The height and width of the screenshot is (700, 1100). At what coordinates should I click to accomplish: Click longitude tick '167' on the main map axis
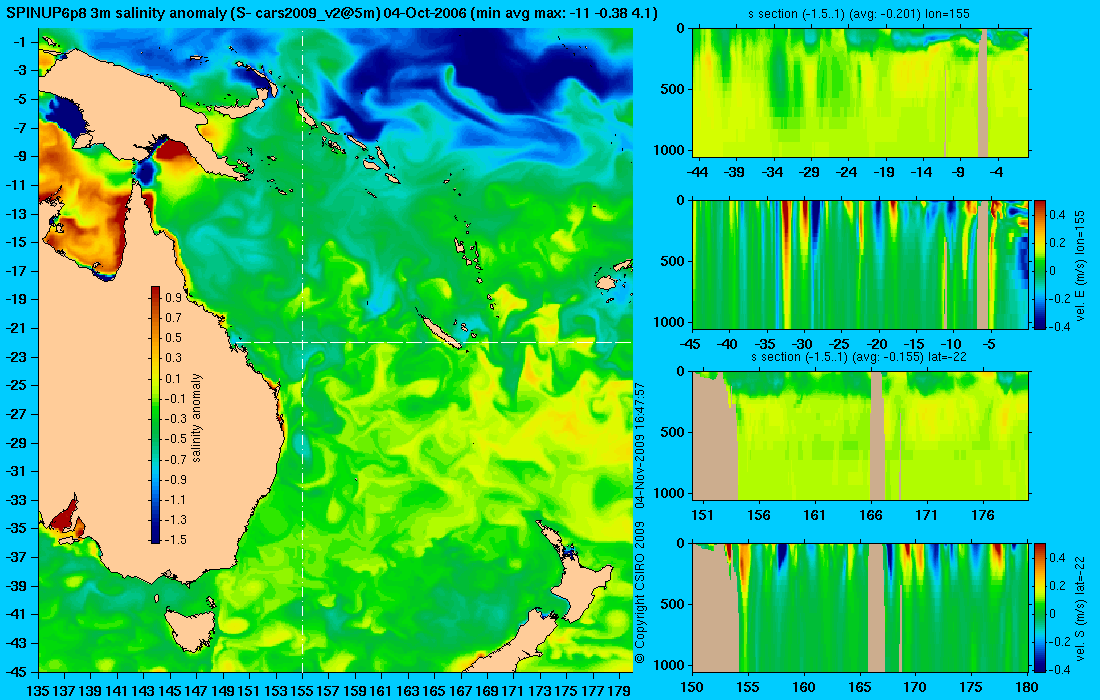click(x=460, y=690)
